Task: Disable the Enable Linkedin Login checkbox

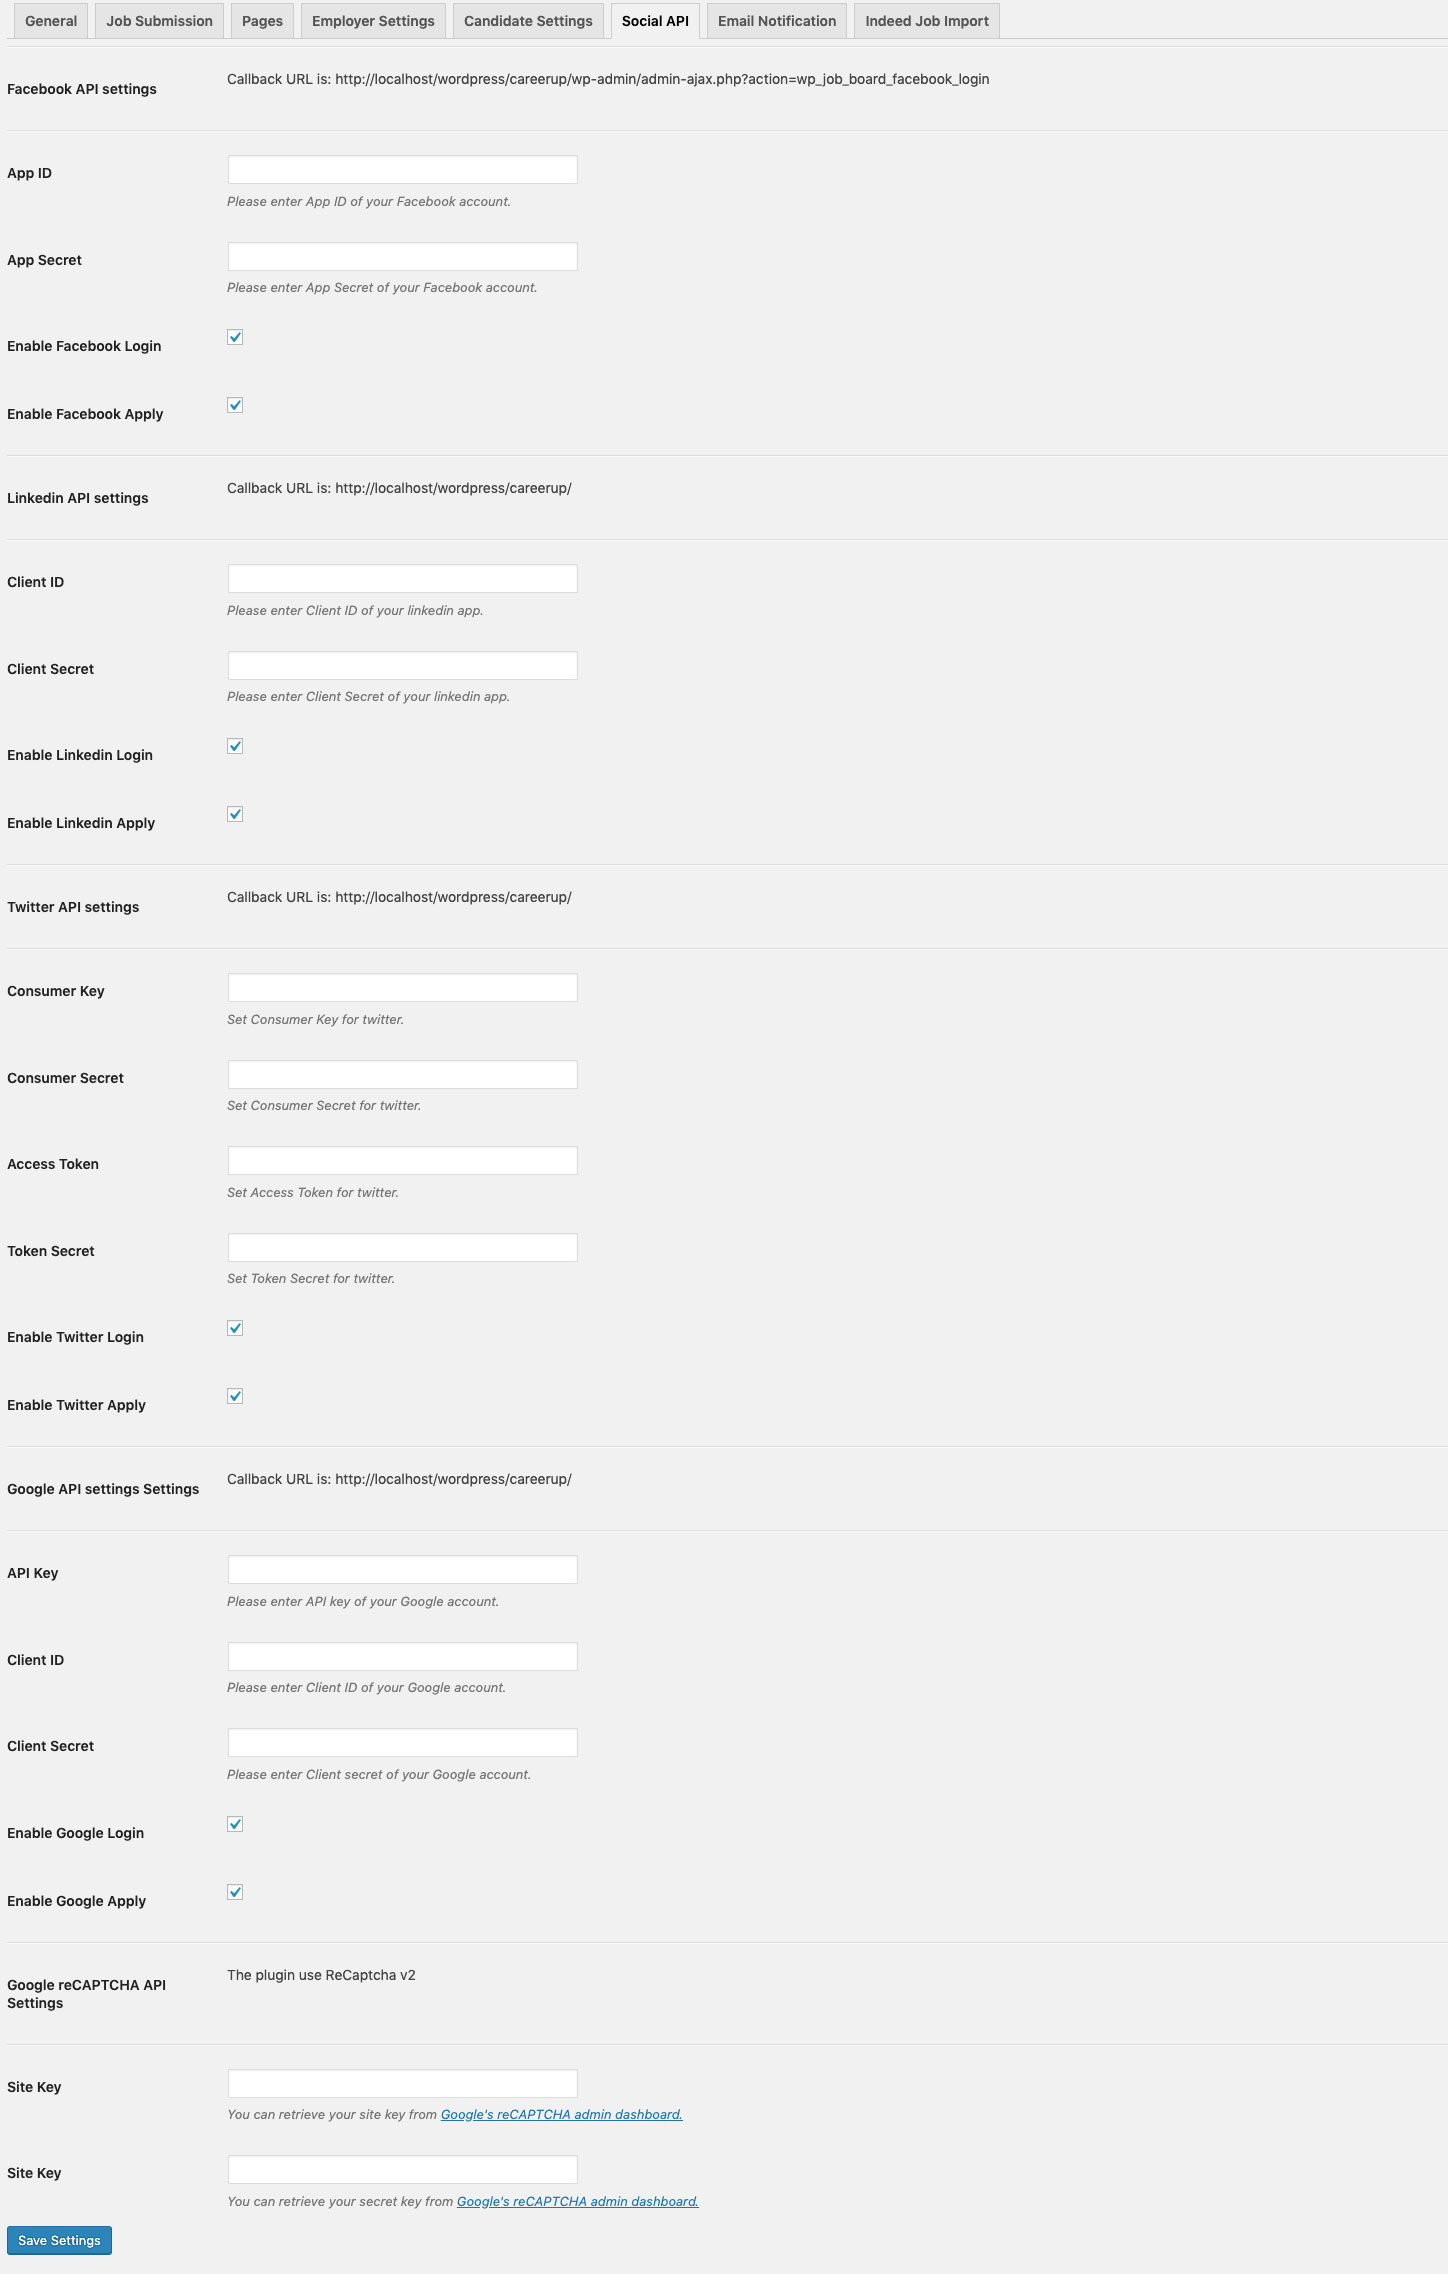Action: [x=235, y=746]
